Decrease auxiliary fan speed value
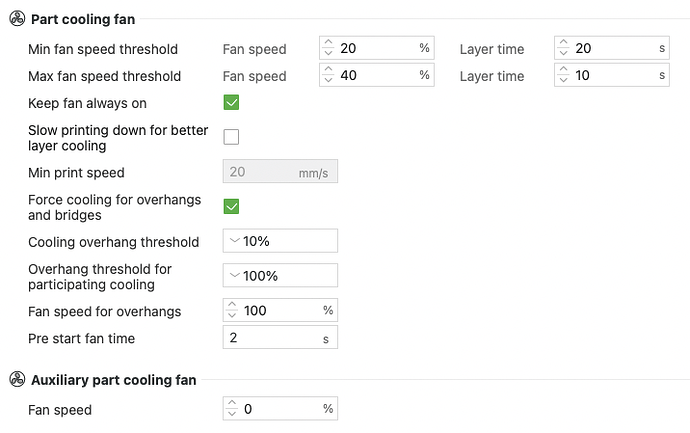 pyautogui.click(x=232, y=414)
